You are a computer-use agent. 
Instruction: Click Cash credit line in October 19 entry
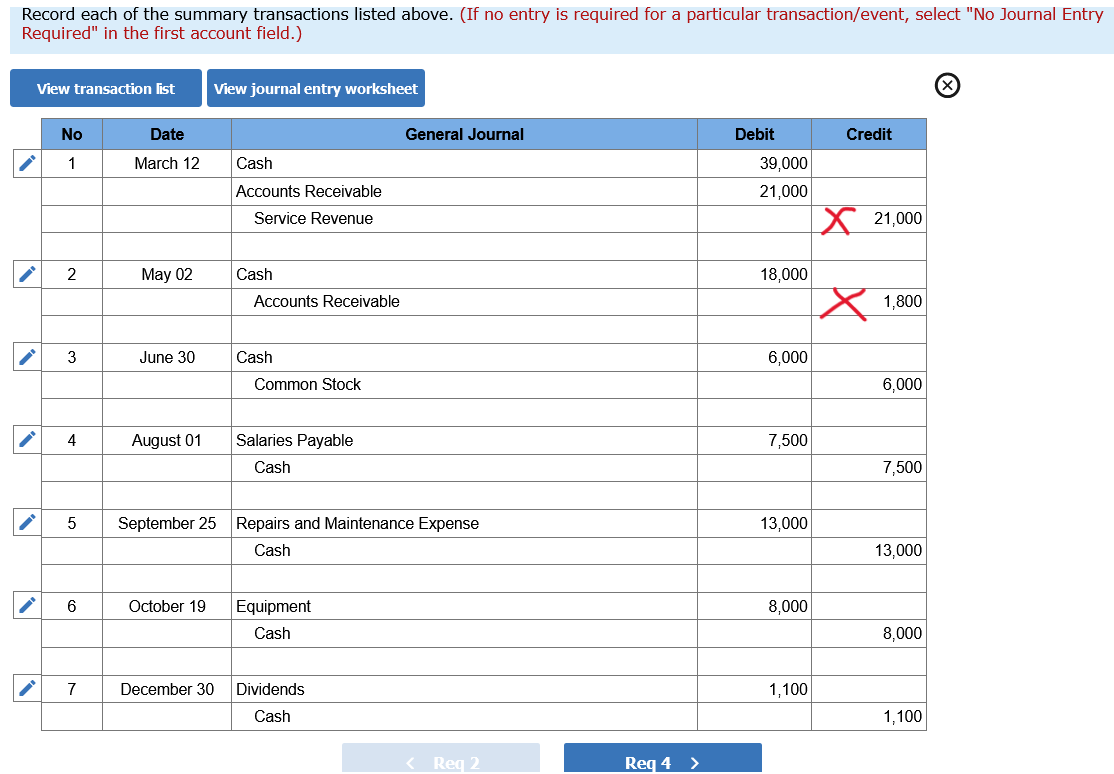click(x=464, y=633)
